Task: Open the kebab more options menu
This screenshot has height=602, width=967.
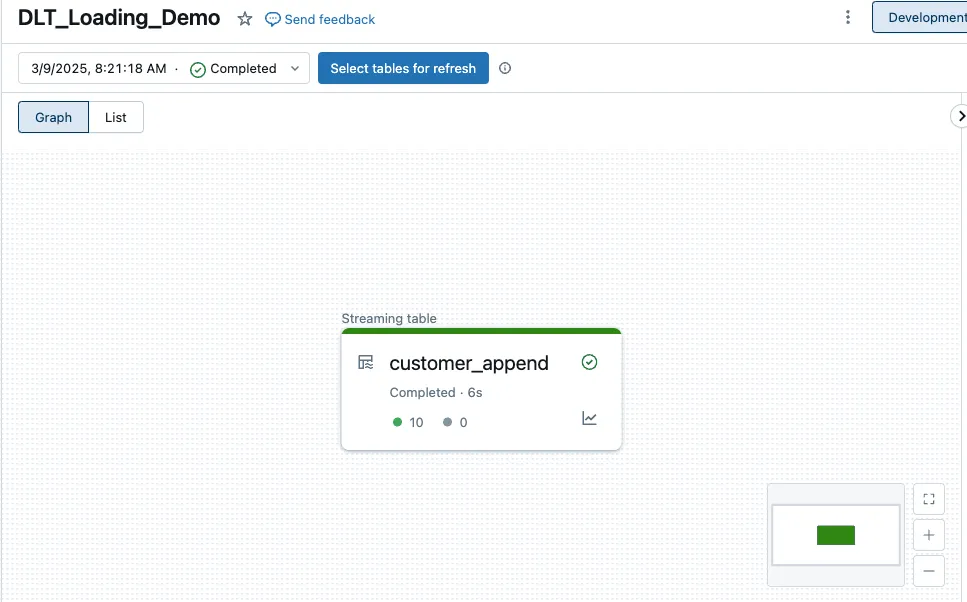Action: click(x=848, y=17)
